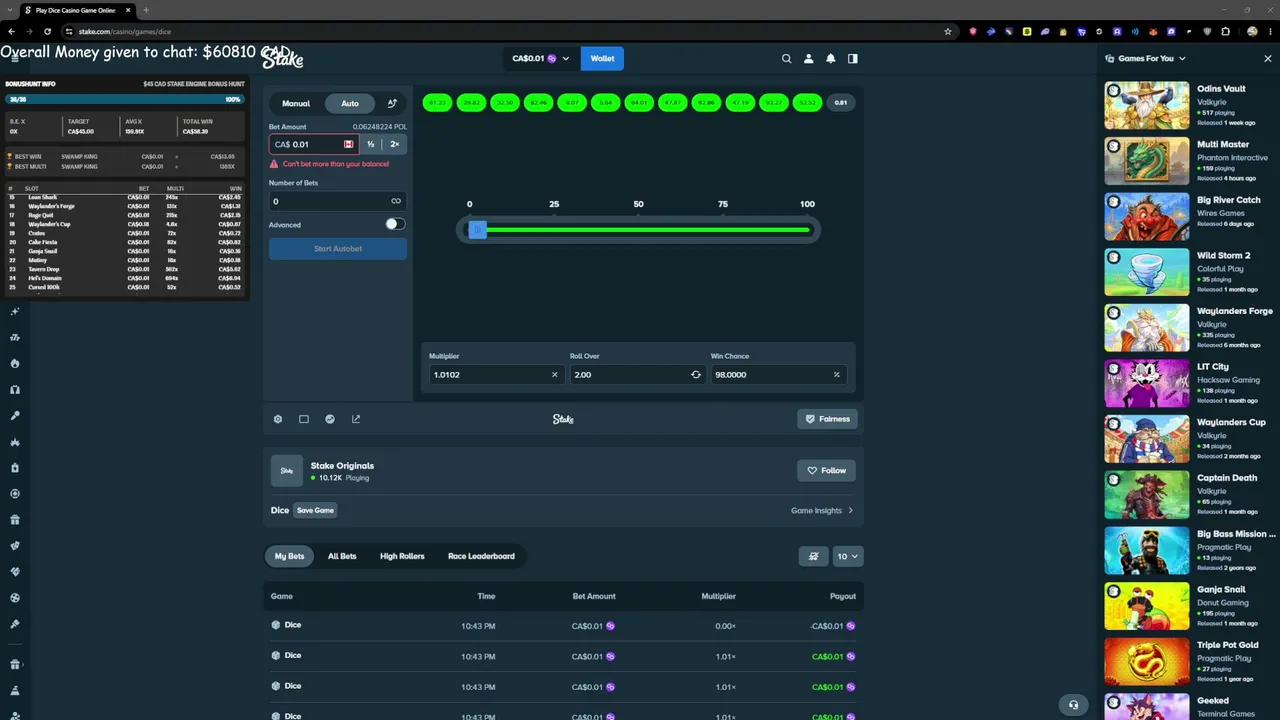Screen dimensions: 1280x720
Task: Open the slots 777 sidebar icon
Action: pos(15,338)
